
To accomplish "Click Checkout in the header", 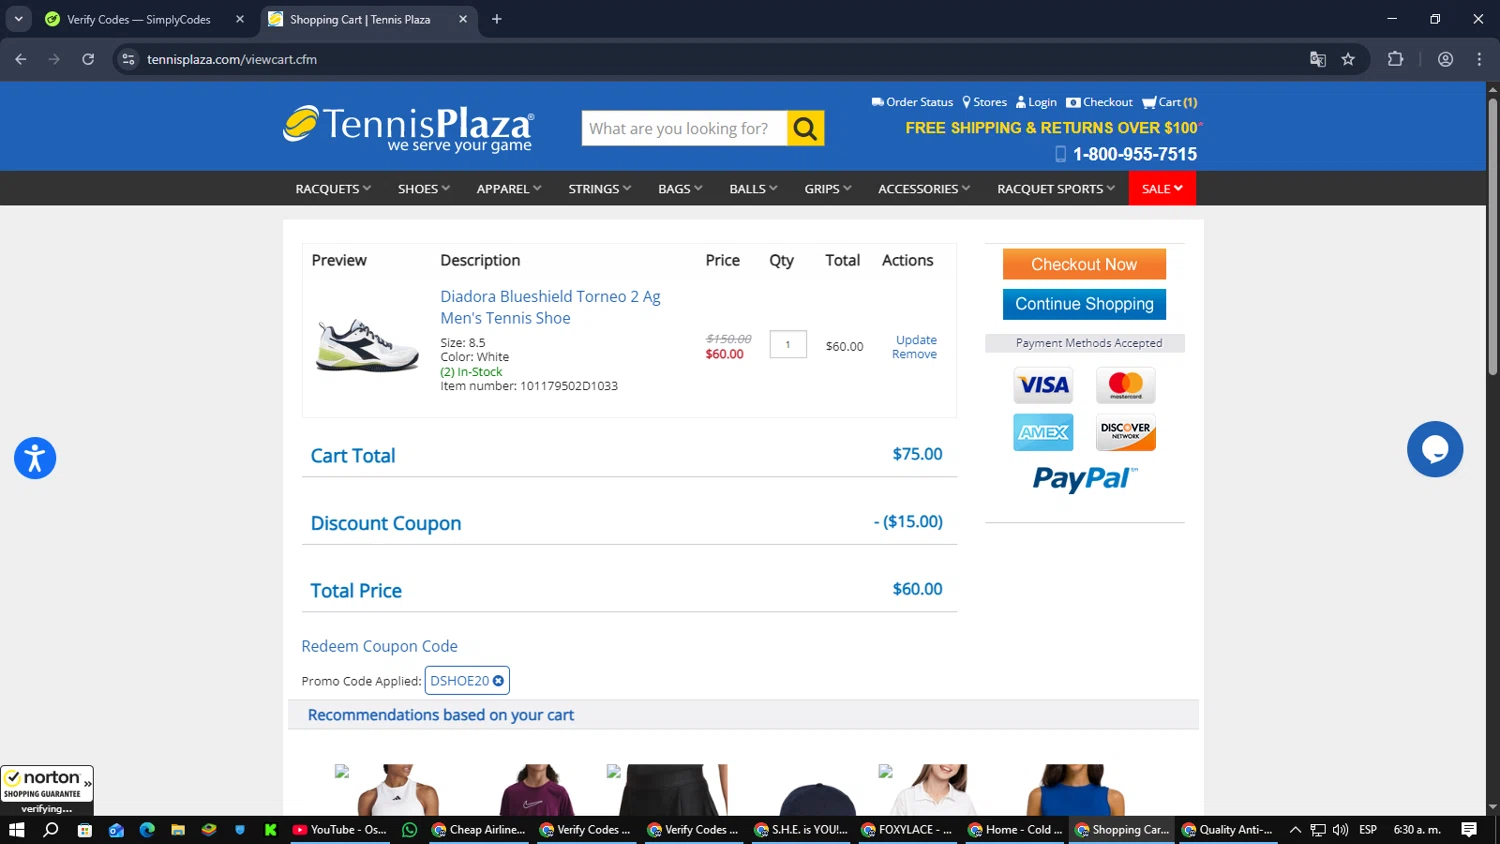I will [1099, 102].
